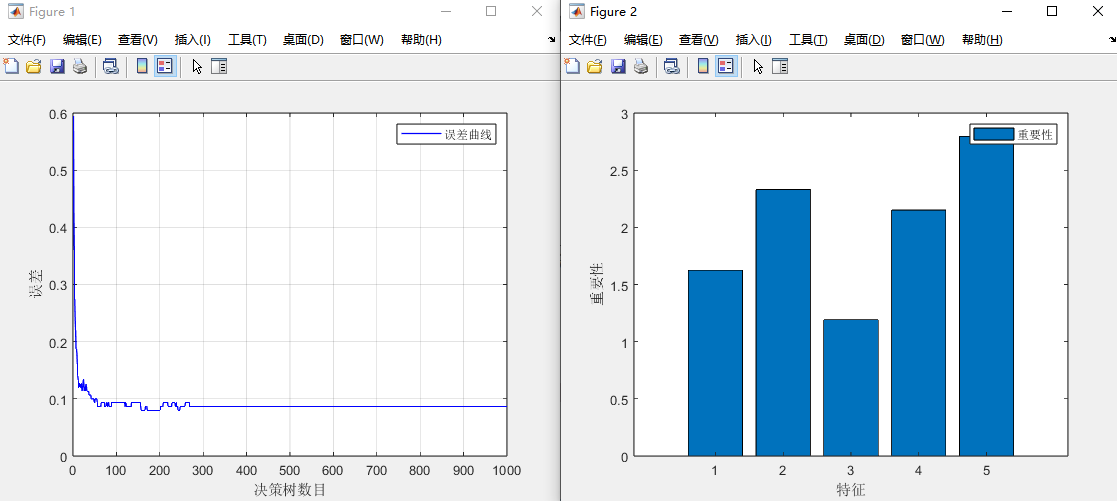
Task: Click New Figure icon in Figure 2 toolbar
Action: click(x=572, y=66)
